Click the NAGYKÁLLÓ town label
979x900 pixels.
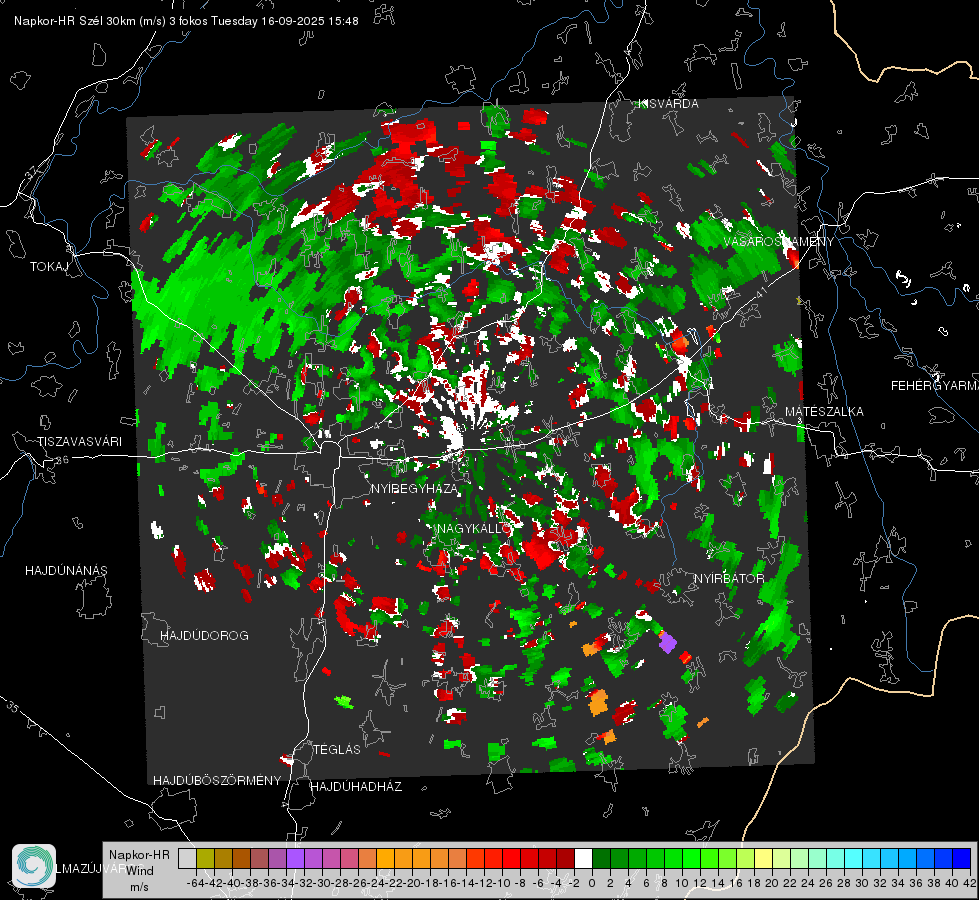point(474,528)
